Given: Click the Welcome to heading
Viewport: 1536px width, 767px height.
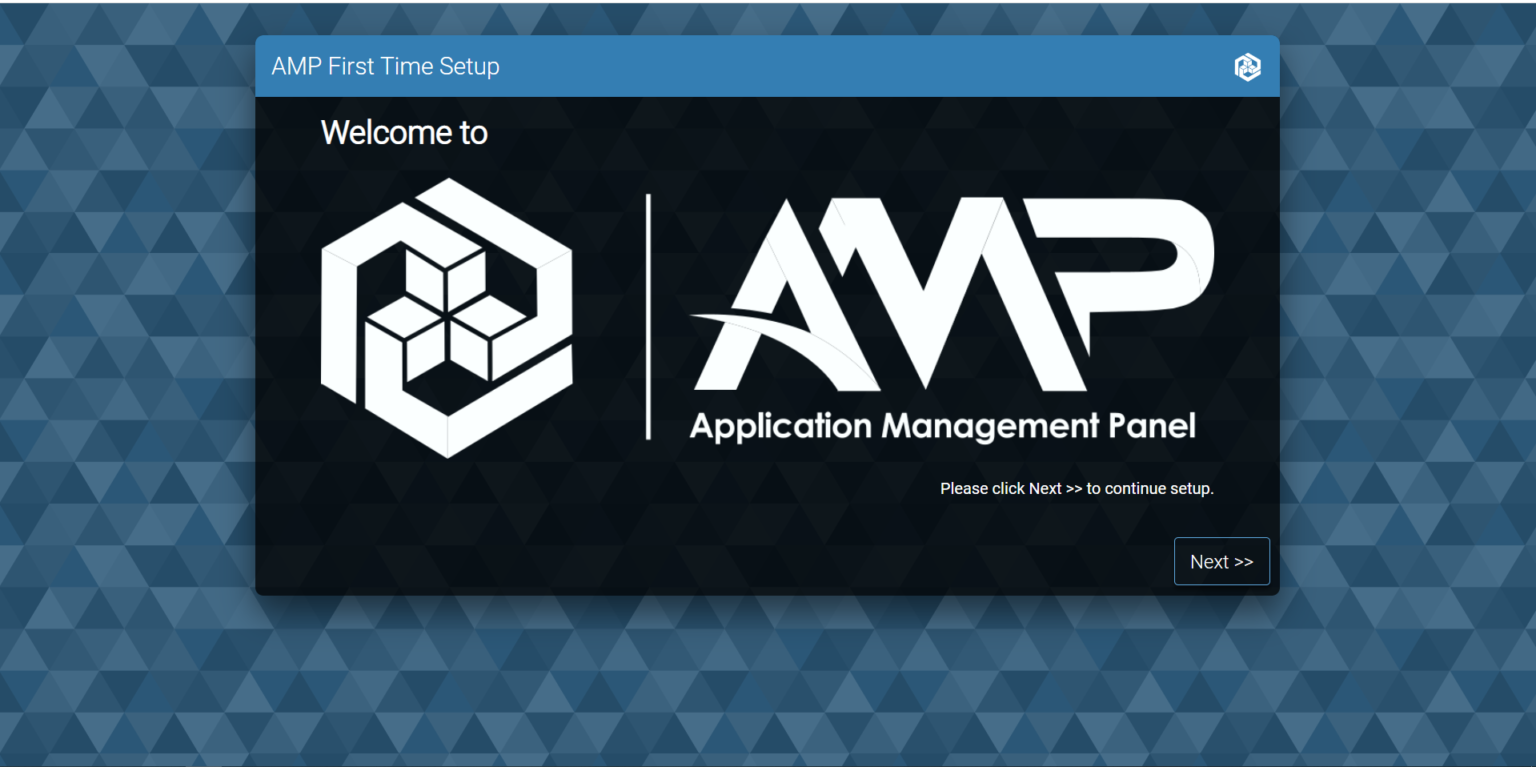Looking at the screenshot, I should [x=403, y=132].
